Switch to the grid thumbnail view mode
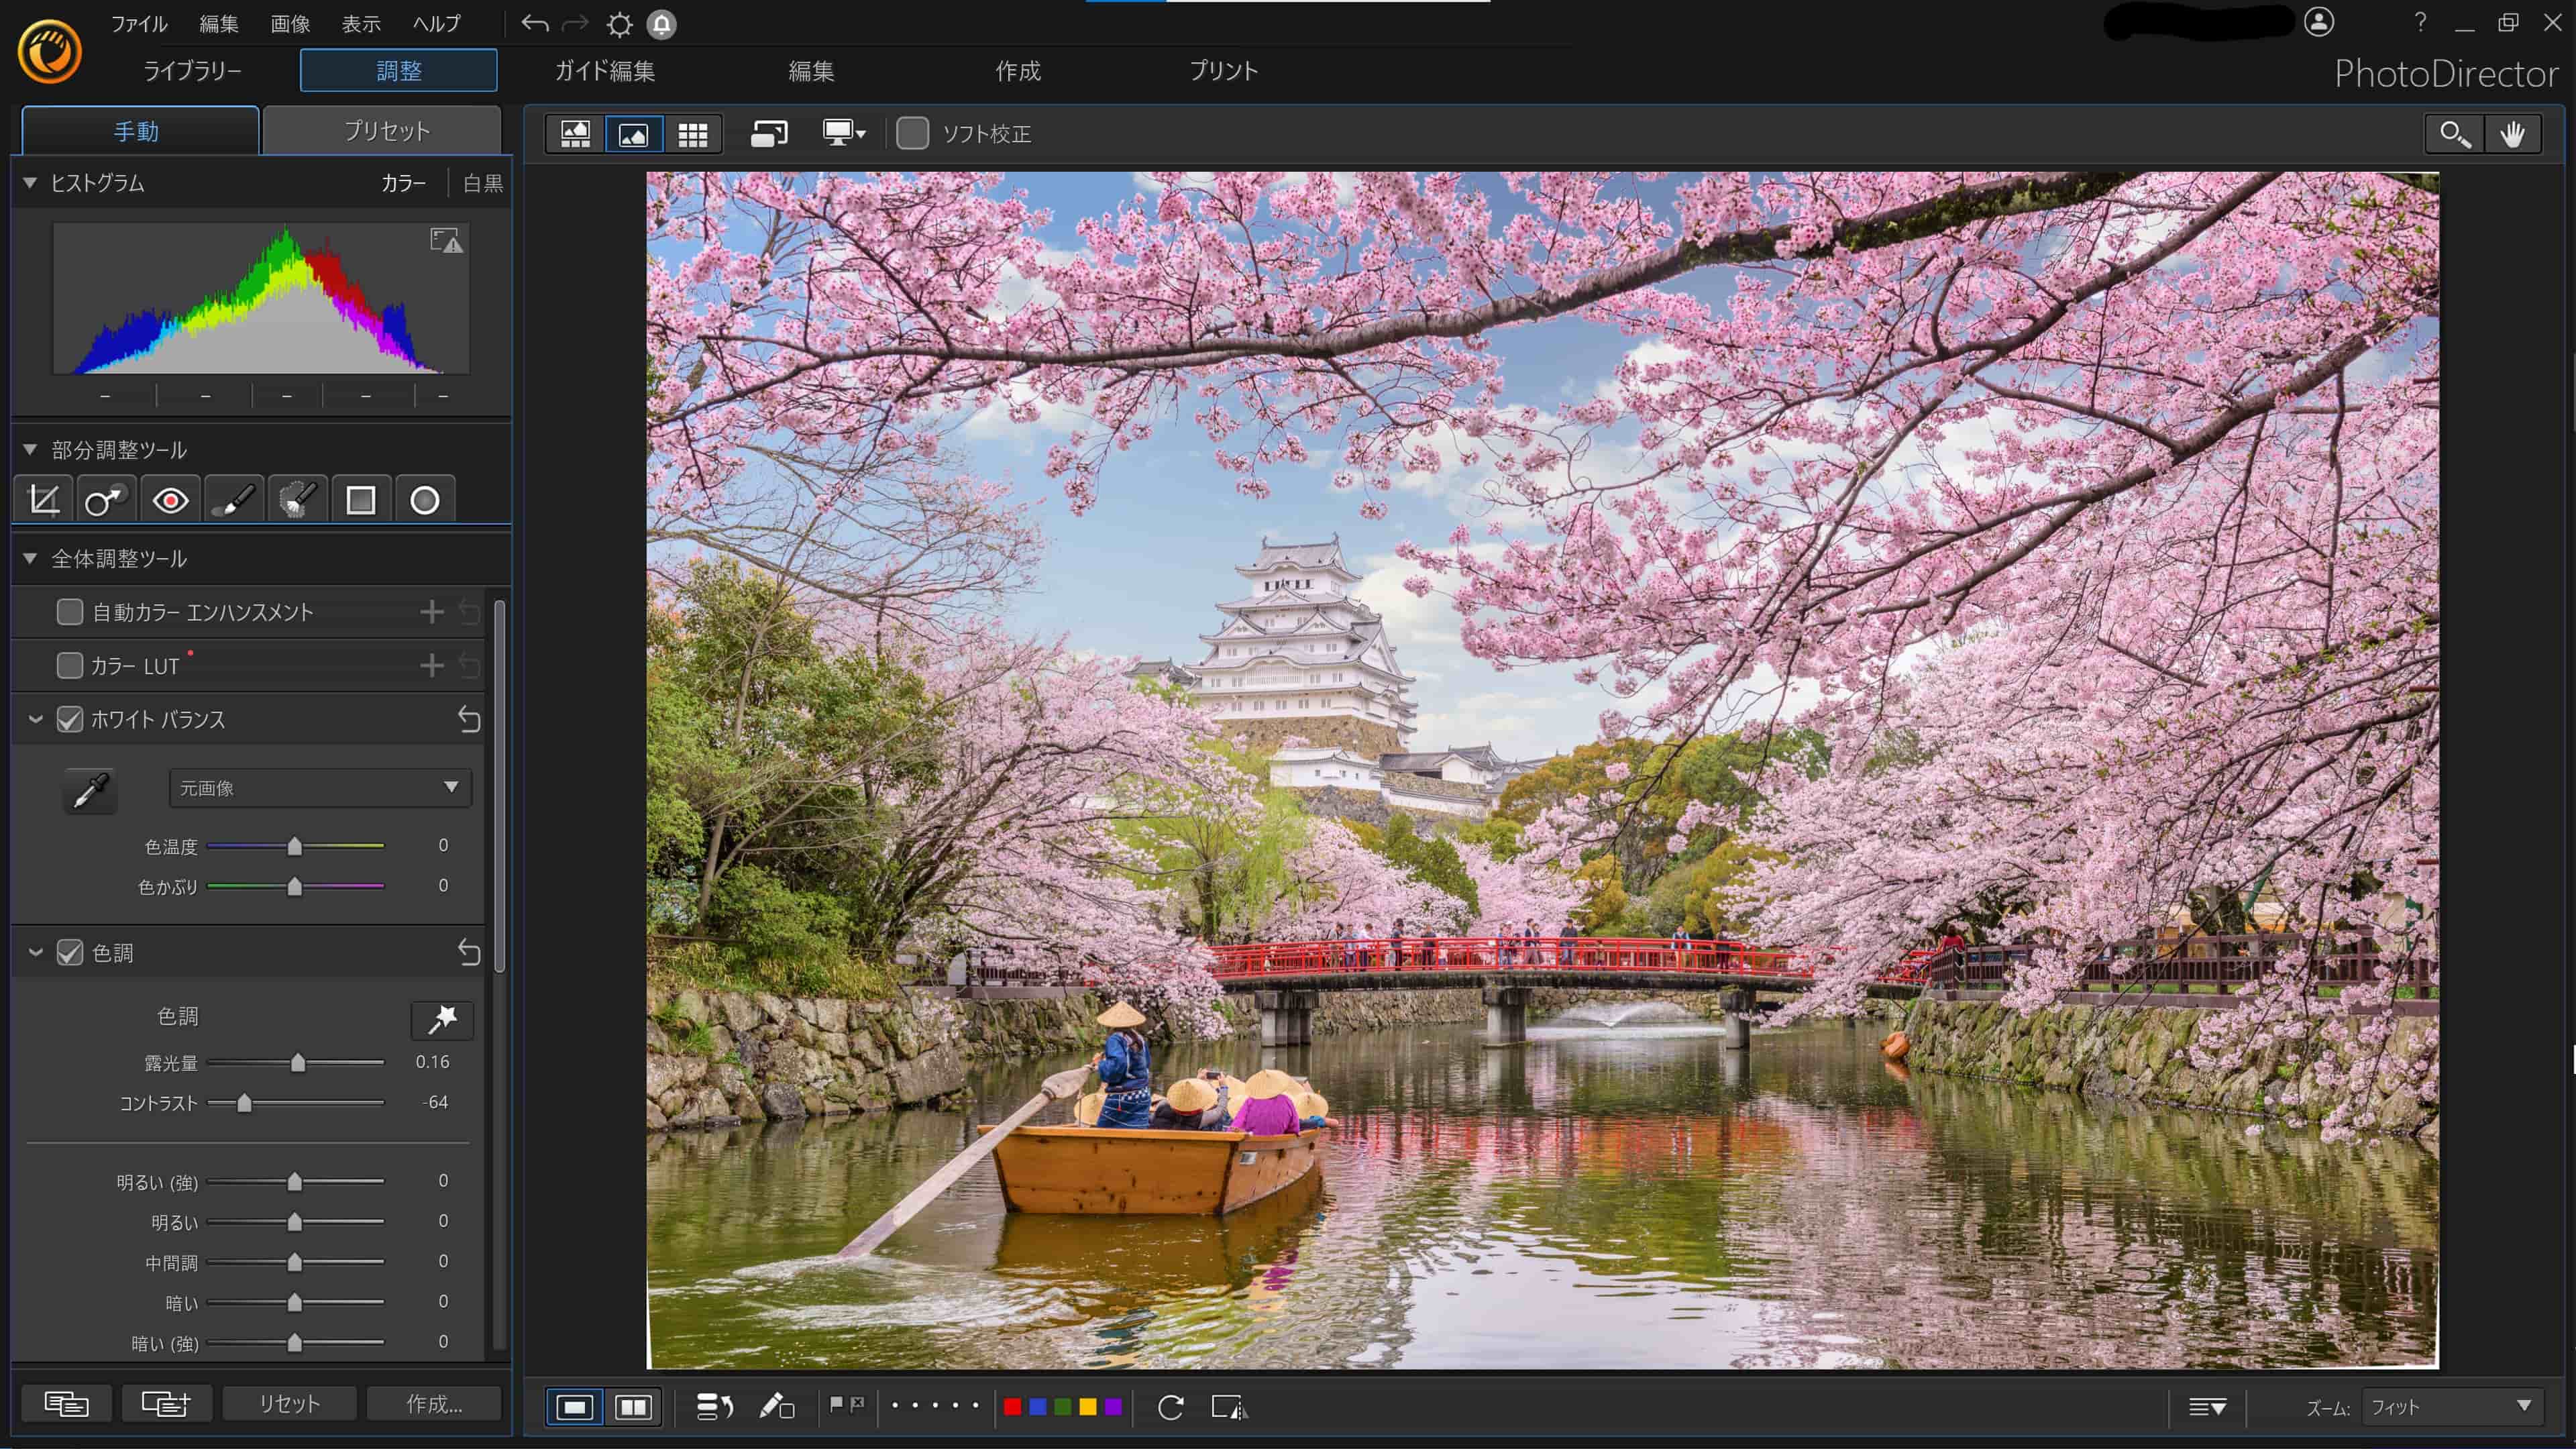The height and width of the screenshot is (1449, 2576). pyautogui.click(x=692, y=134)
